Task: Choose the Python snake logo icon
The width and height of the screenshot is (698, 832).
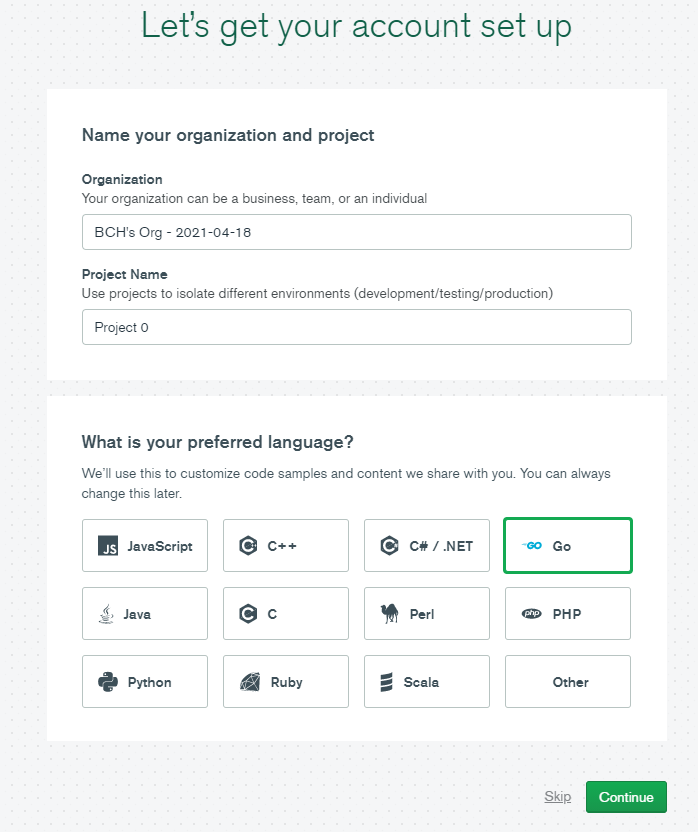Action: [108, 682]
